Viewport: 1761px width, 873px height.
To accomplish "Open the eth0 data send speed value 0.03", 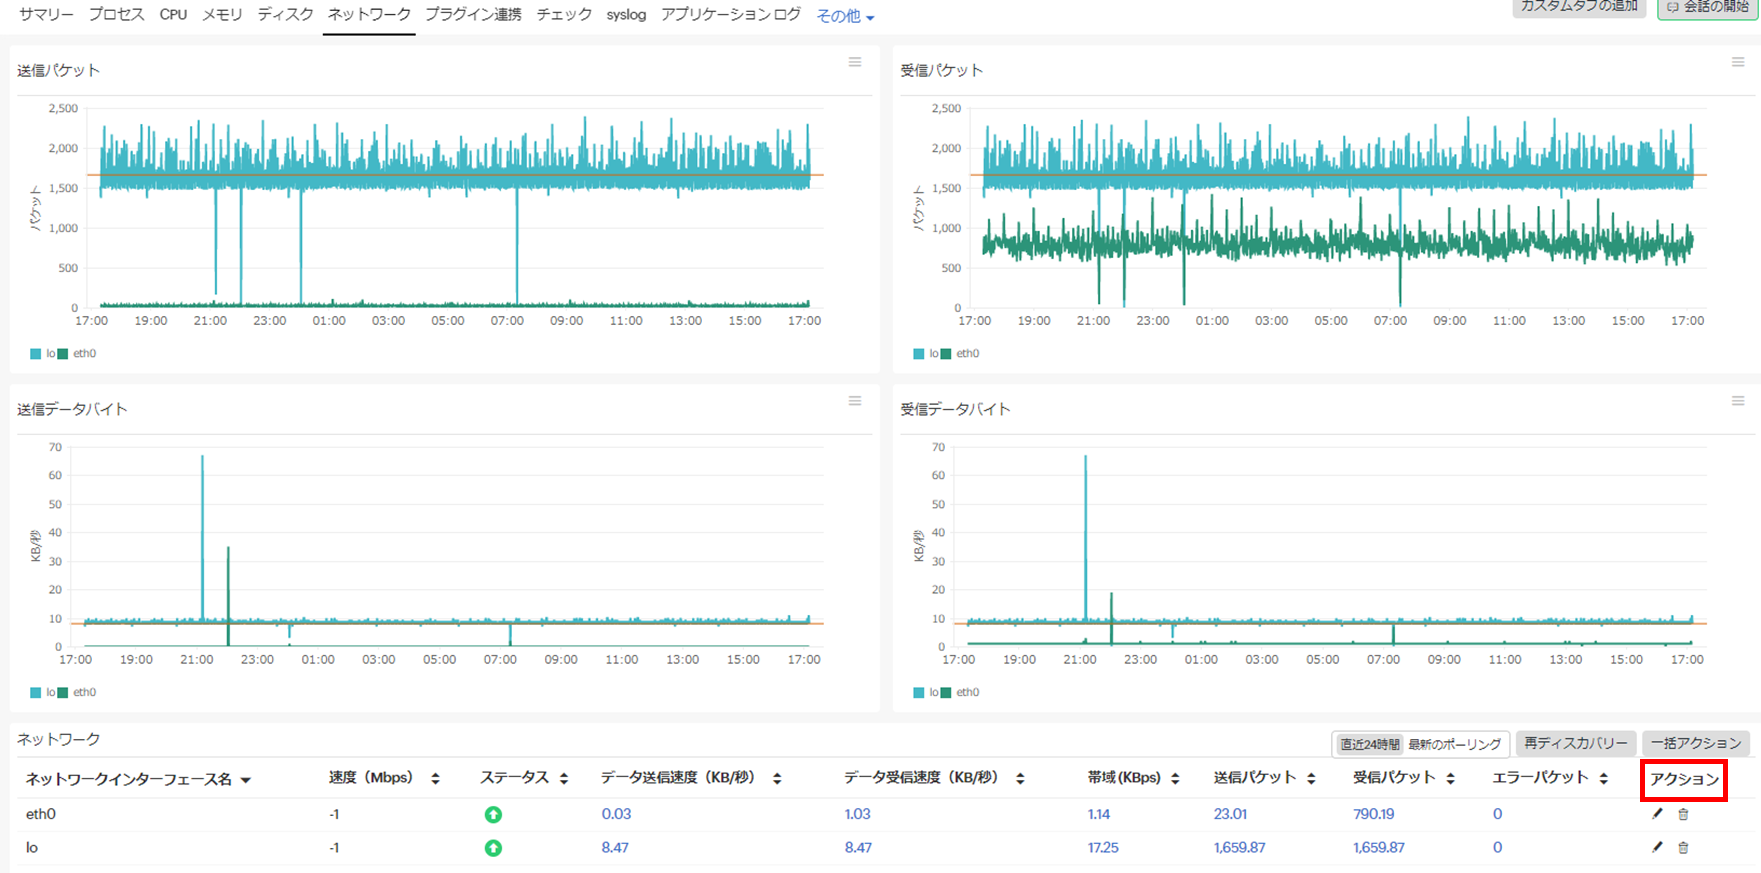I will (616, 814).
